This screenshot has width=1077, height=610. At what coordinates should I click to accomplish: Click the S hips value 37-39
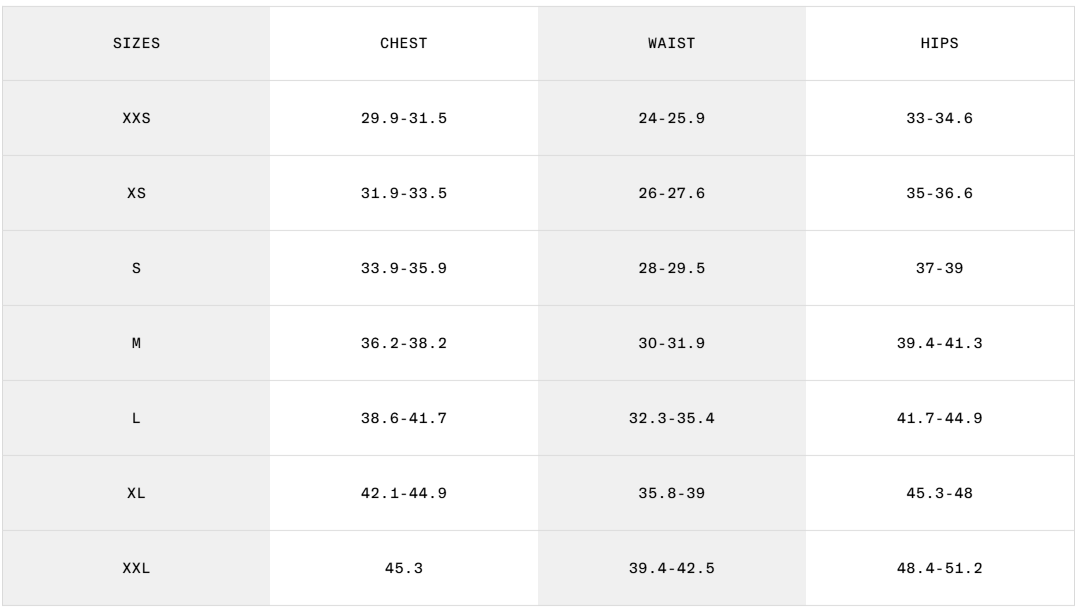coord(939,269)
